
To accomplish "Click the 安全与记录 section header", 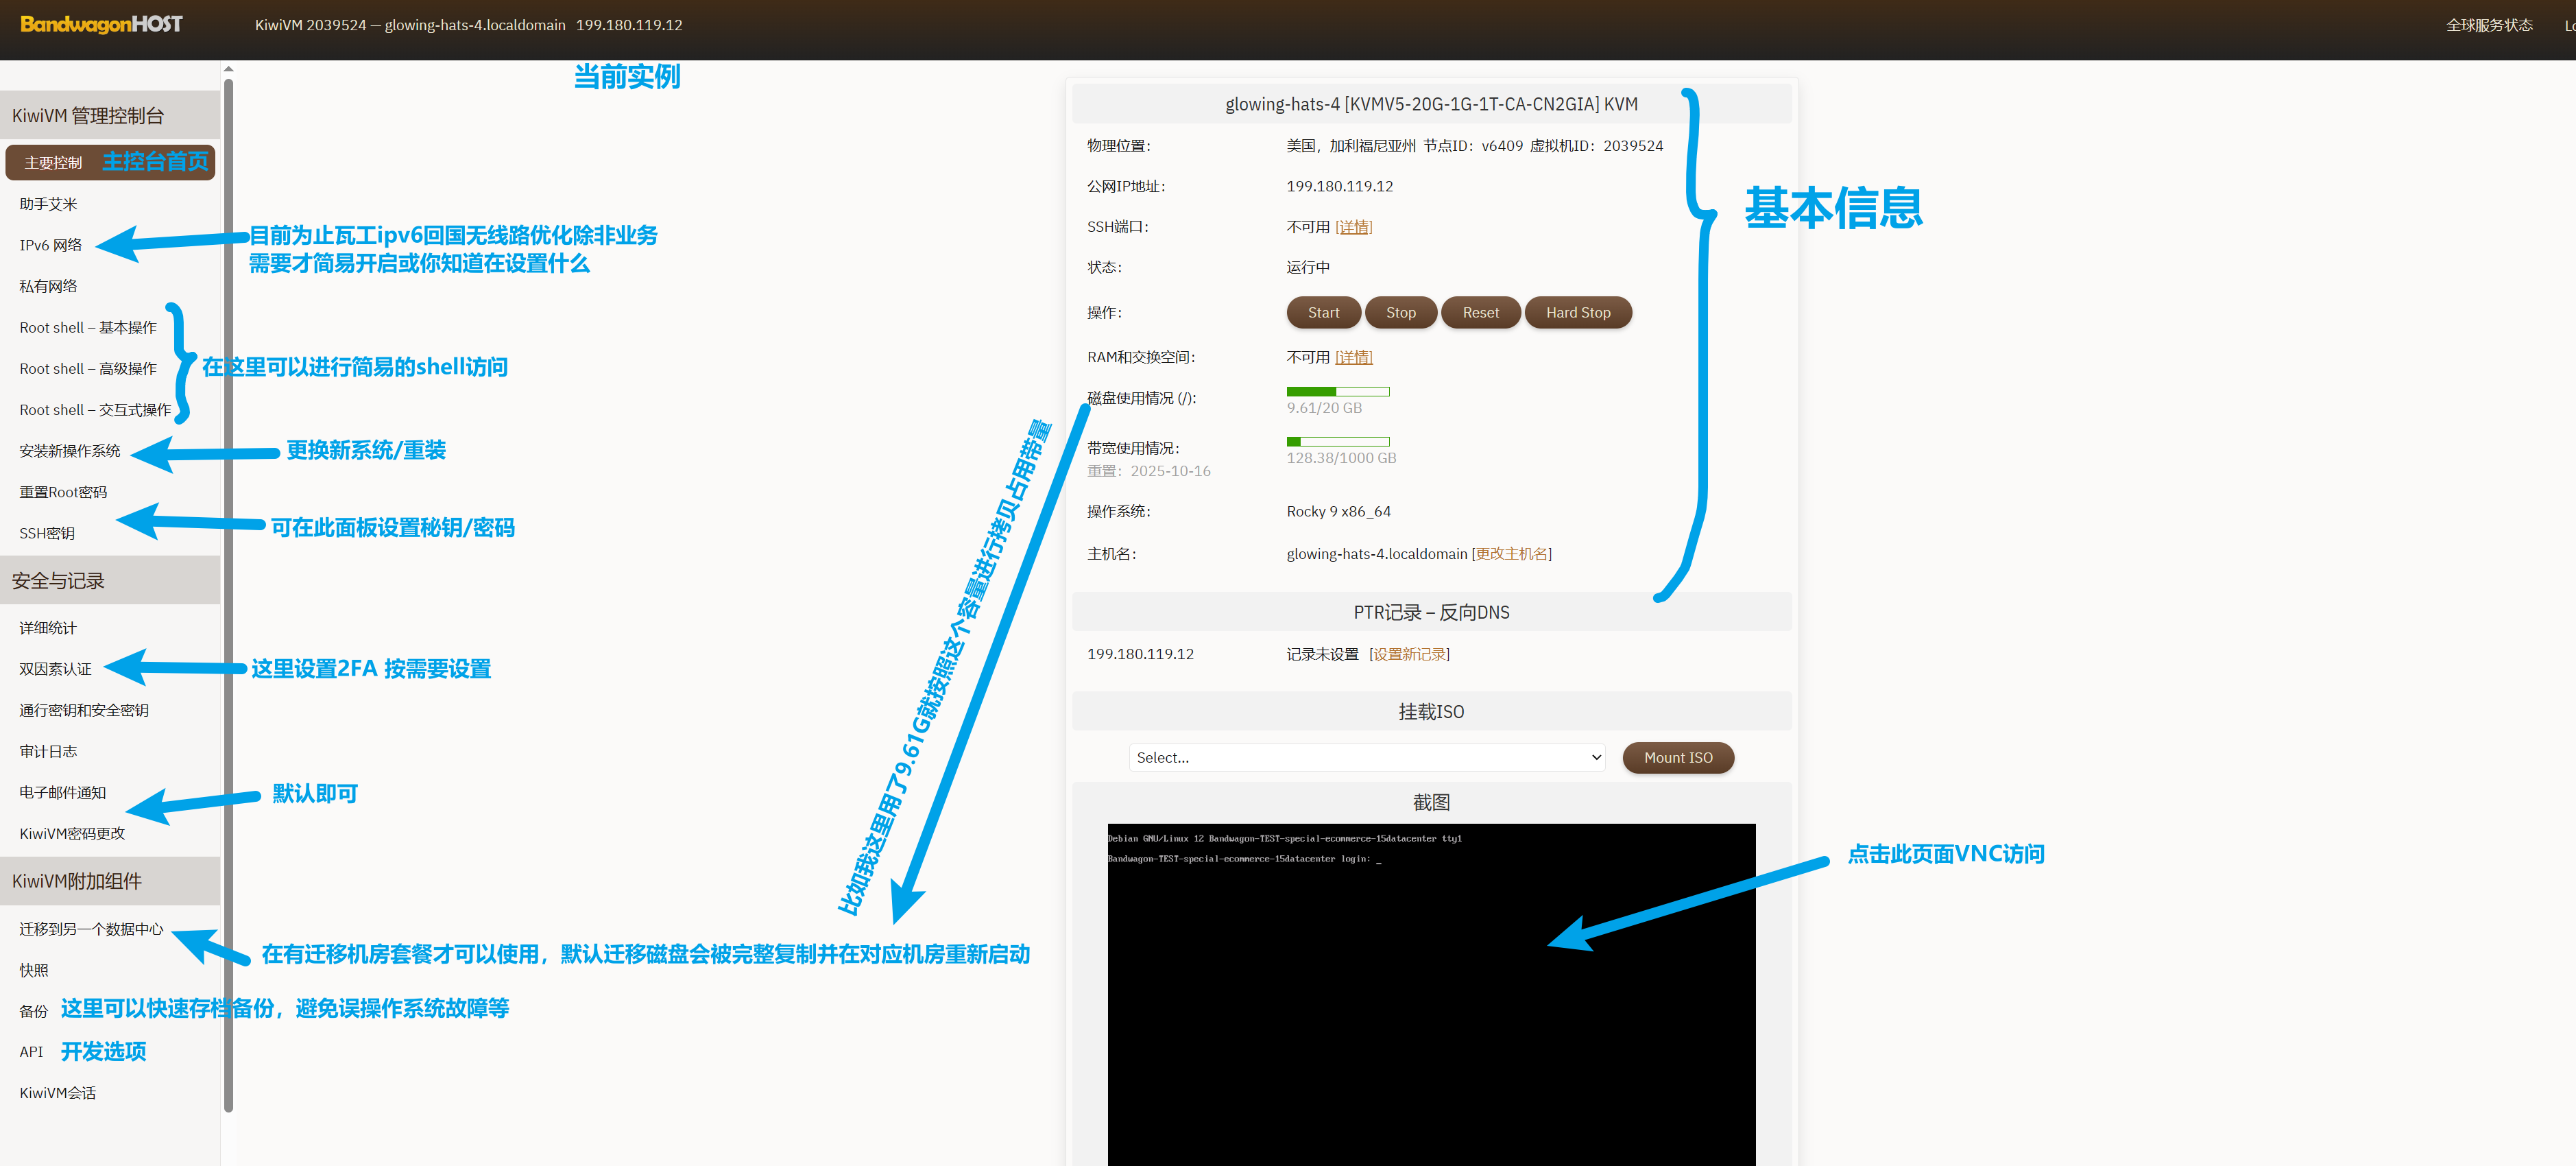I will tap(110, 580).
